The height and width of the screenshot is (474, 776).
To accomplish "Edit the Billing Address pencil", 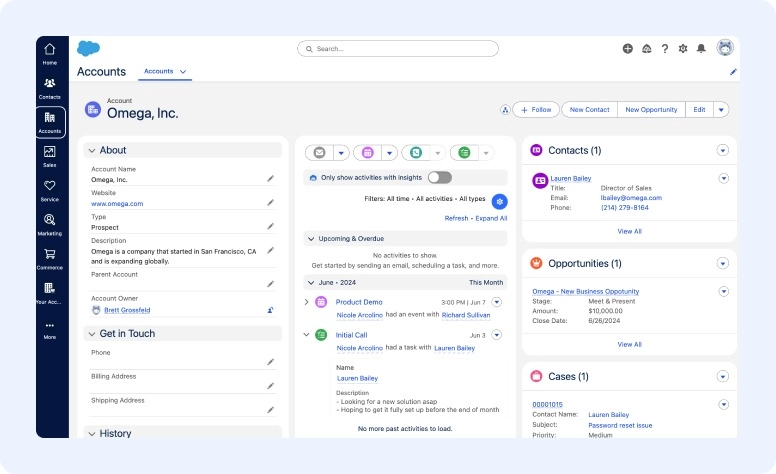I will click(270, 386).
